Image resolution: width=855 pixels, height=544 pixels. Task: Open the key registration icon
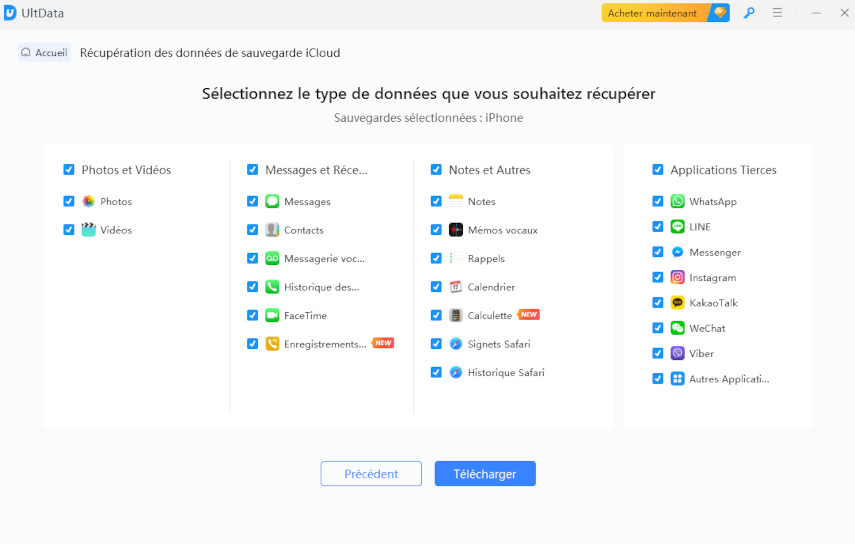tap(749, 13)
